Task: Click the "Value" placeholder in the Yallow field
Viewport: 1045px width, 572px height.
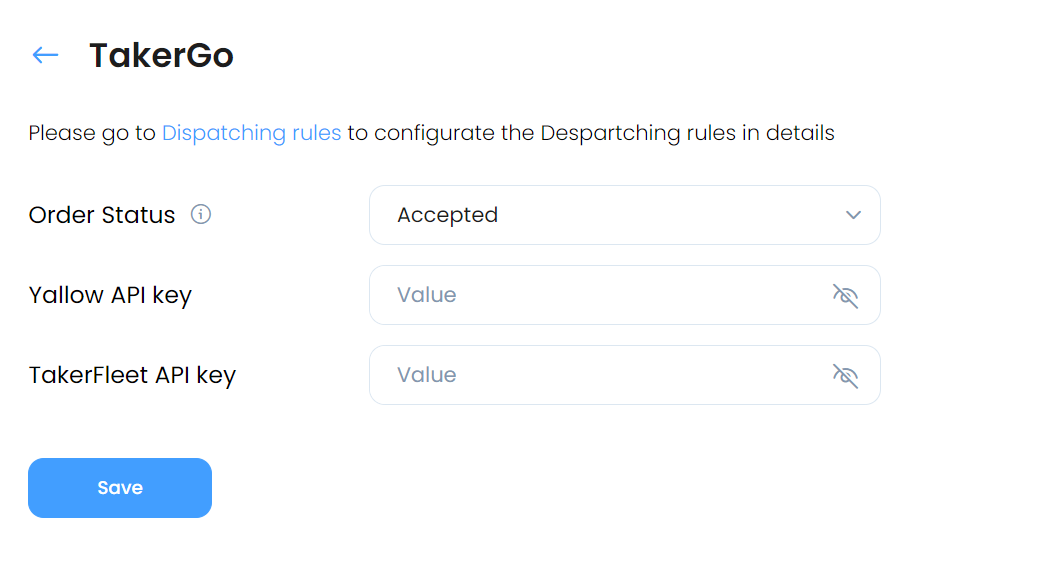Action: click(x=427, y=295)
